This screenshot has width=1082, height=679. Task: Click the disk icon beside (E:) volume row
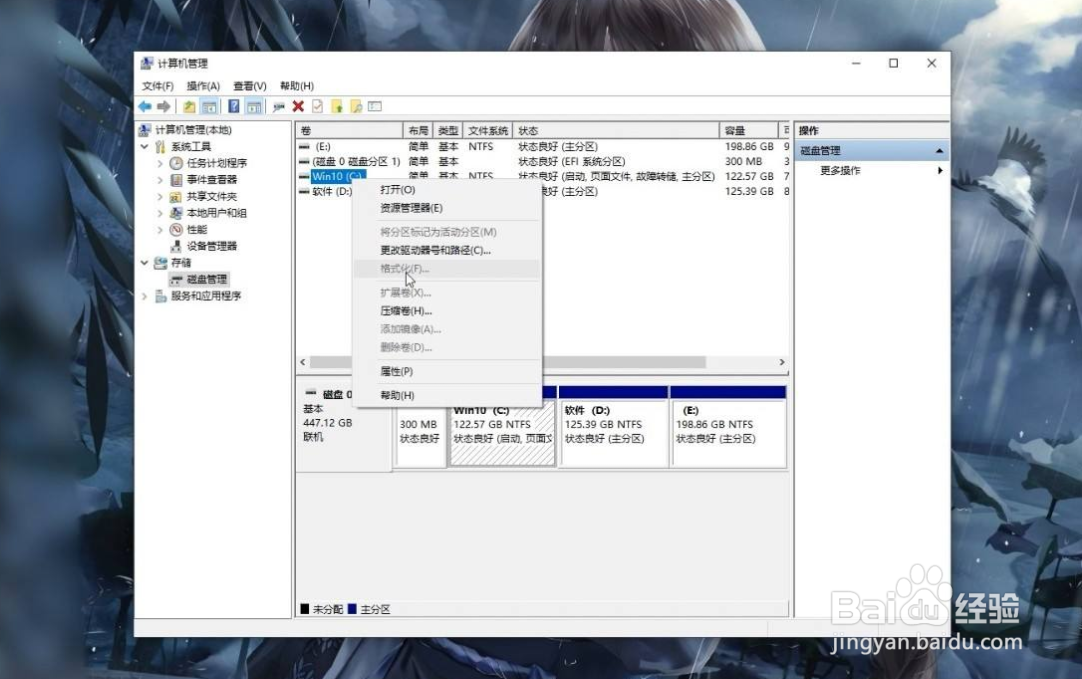[x=304, y=146]
